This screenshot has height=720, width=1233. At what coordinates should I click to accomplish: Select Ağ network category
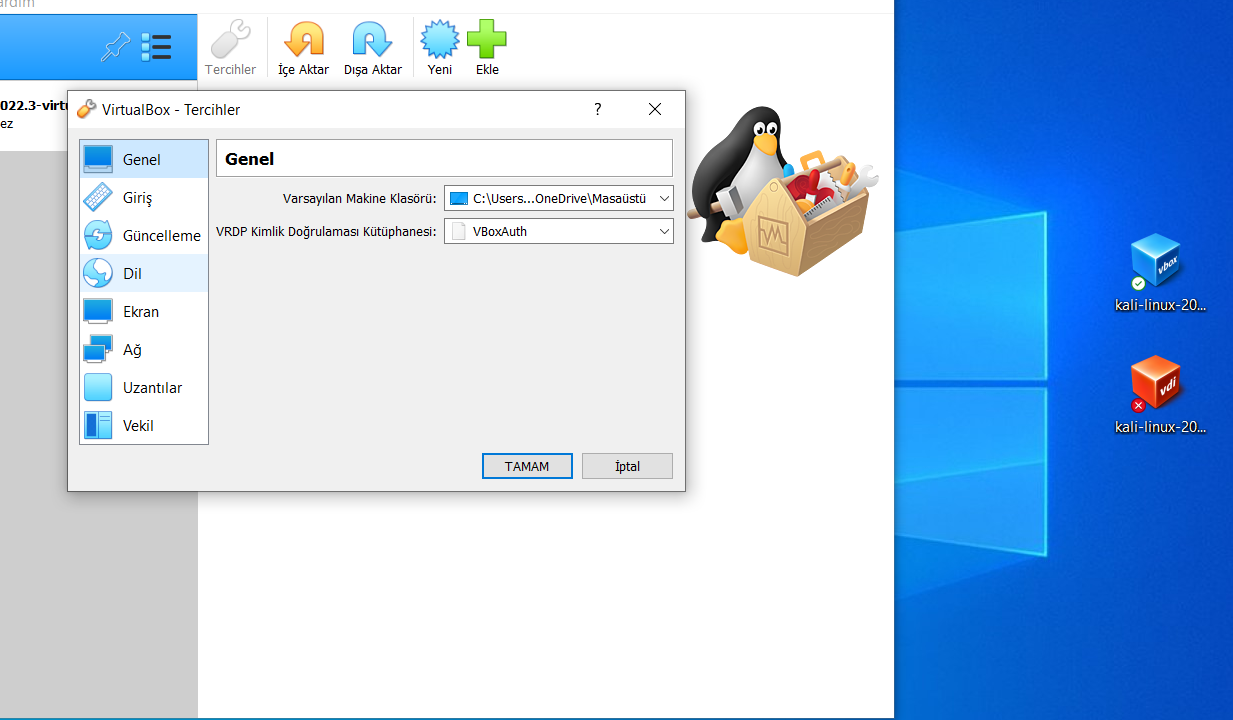click(144, 350)
